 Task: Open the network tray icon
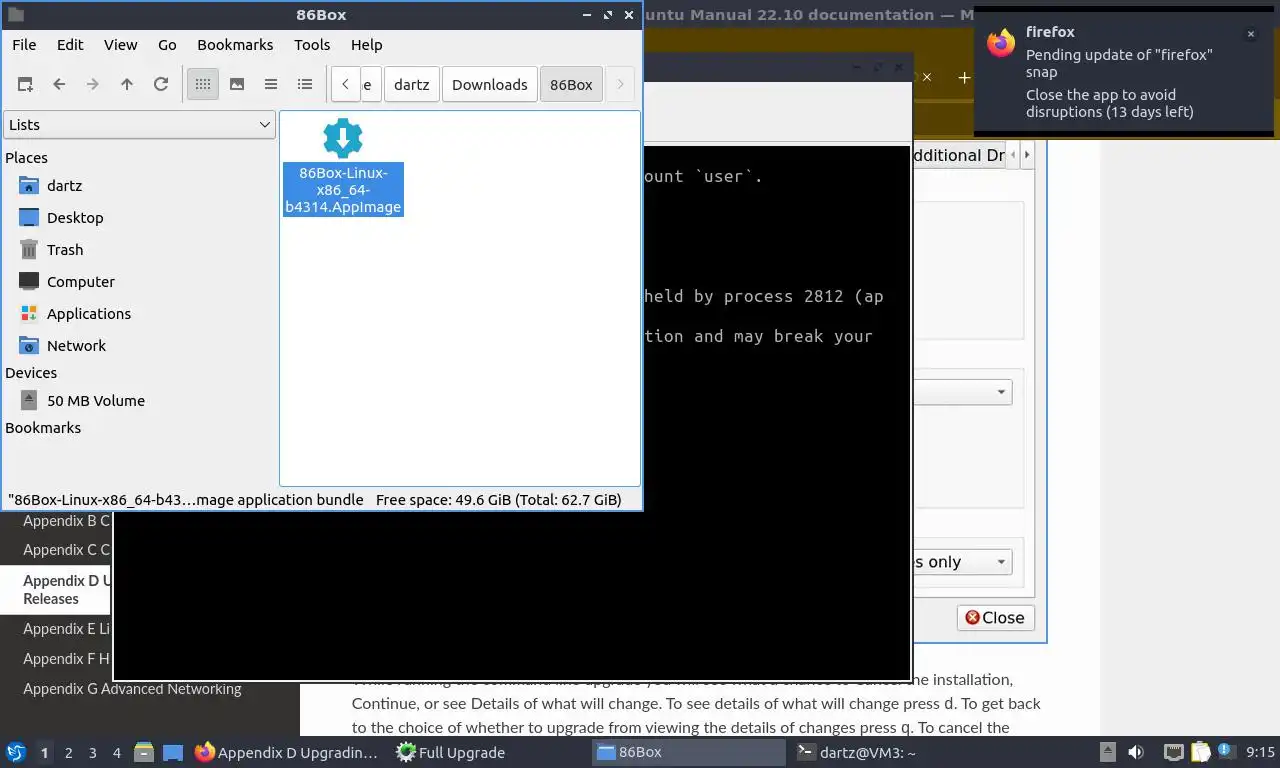click(1173, 752)
